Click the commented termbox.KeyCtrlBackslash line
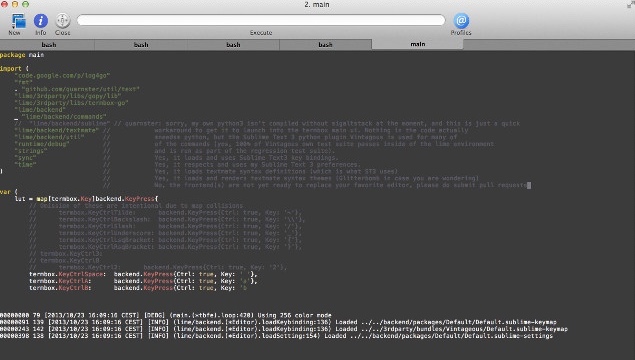Screen dimensions: 635x360 pyautogui.click(x=167, y=219)
